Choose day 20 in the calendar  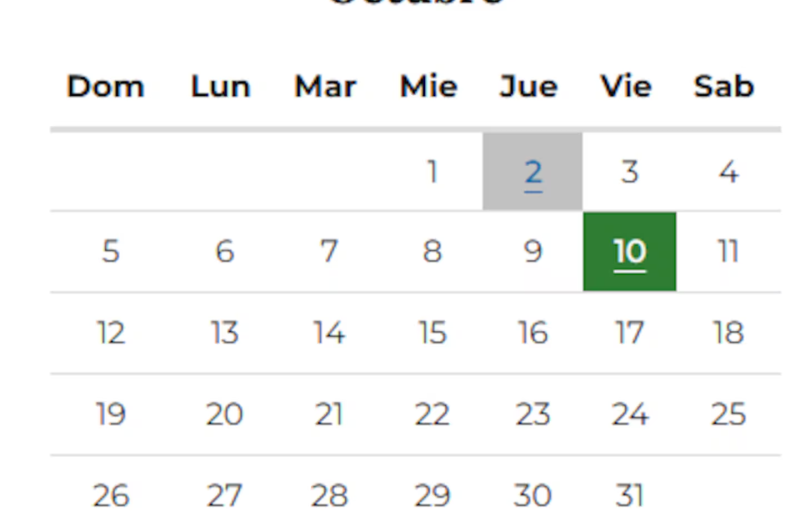pyautogui.click(x=224, y=414)
